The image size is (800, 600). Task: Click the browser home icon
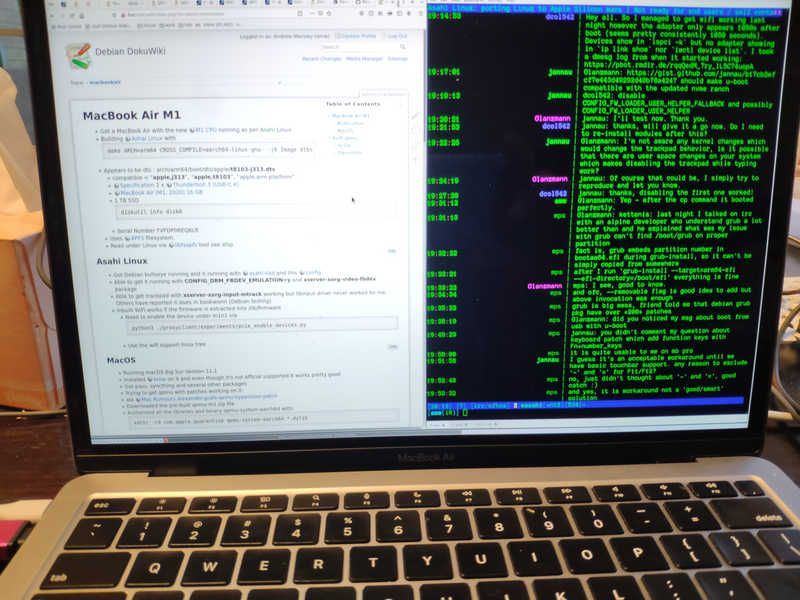[x=80, y=15]
